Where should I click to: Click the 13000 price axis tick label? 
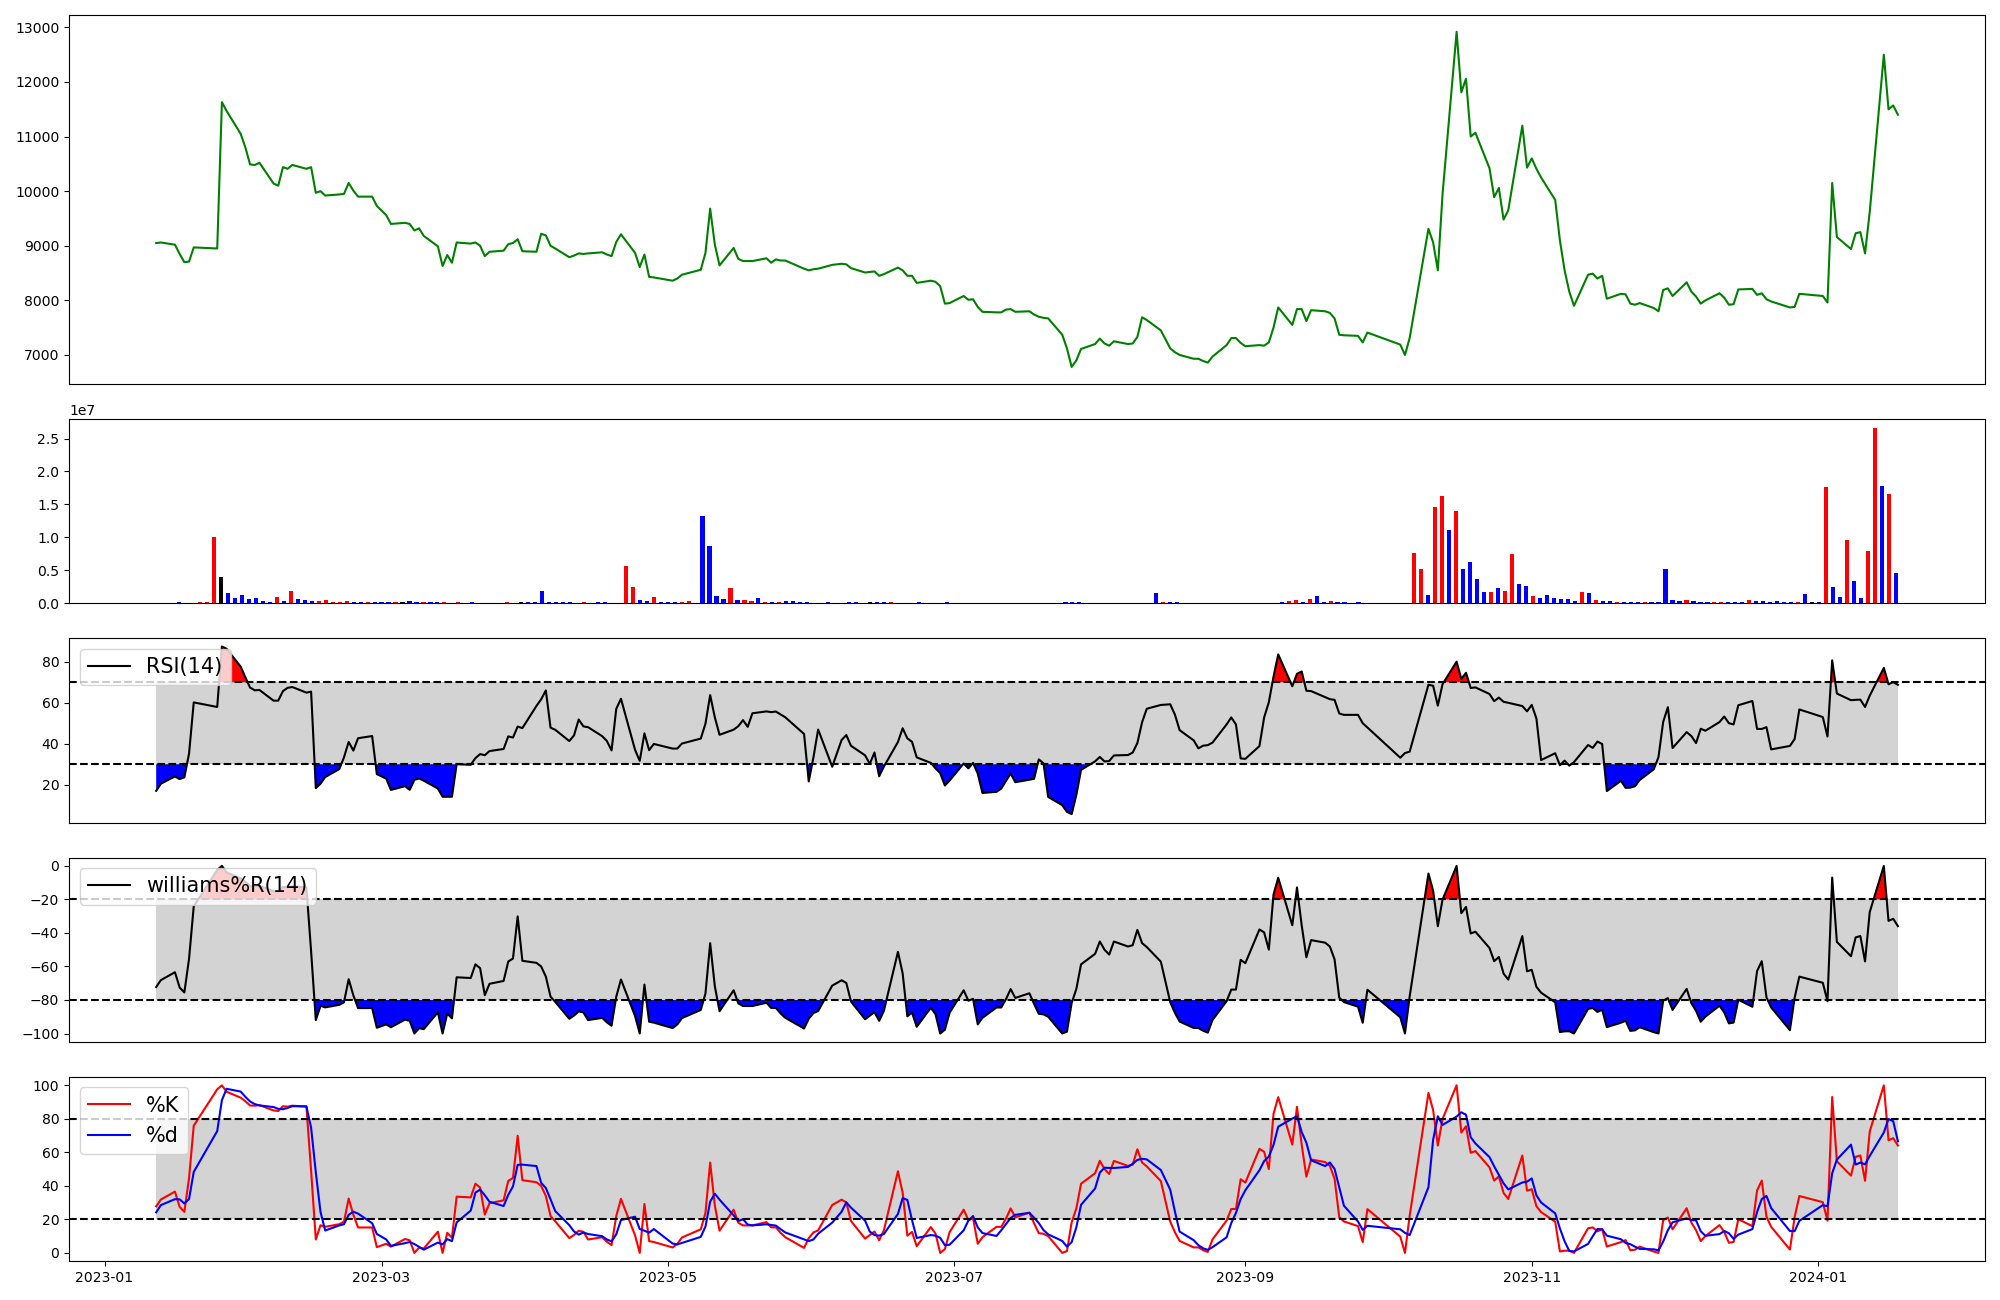coord(37,28)
